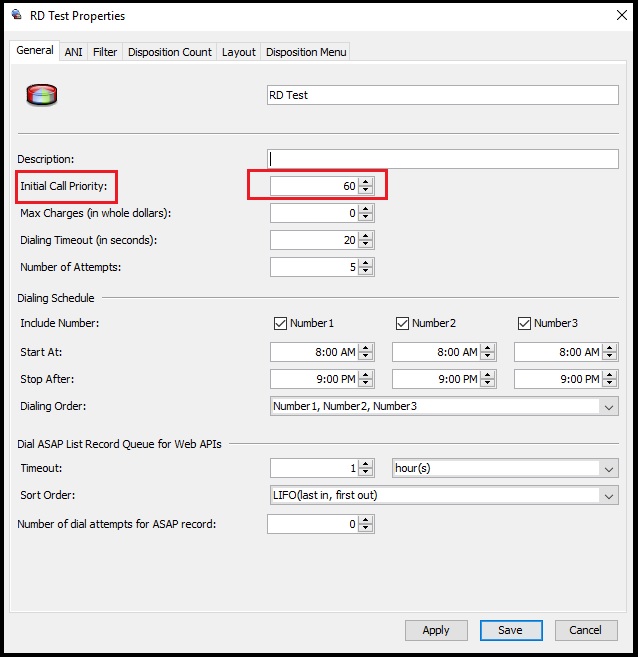Image resolution: width=638 pixels, height=657 pixels.
Task: Switch to Disposition Count tab
Action: tap(170, 52)
